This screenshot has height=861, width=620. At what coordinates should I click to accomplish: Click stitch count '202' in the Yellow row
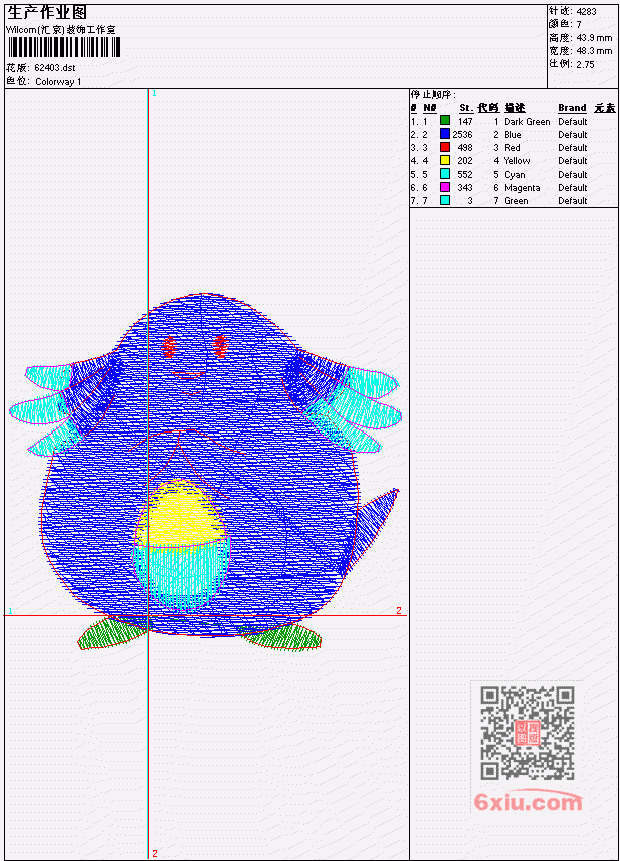point(465,161)
